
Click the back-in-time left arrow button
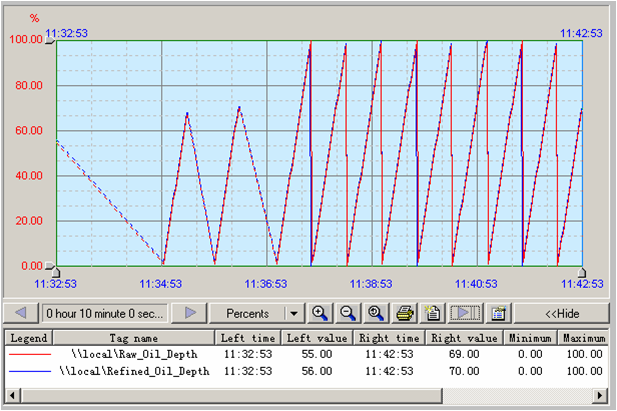21,313
